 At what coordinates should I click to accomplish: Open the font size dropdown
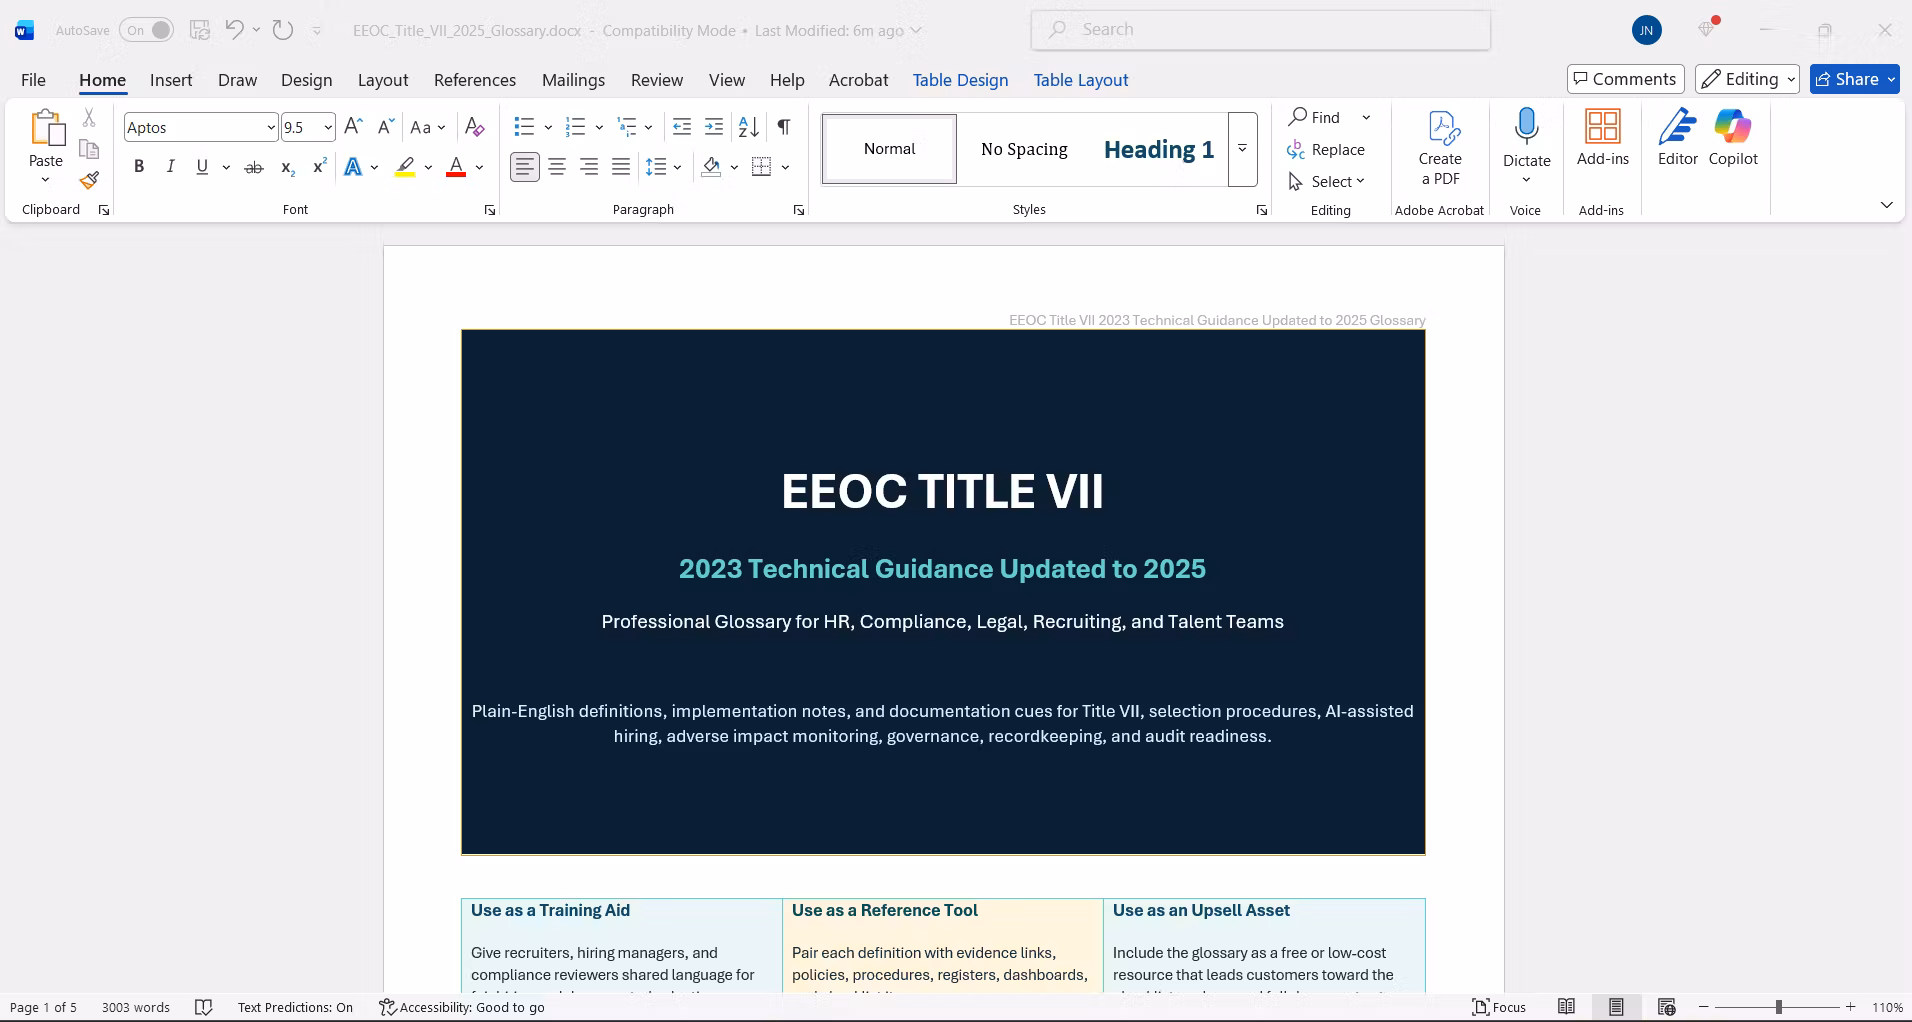(x=328, y=127)
